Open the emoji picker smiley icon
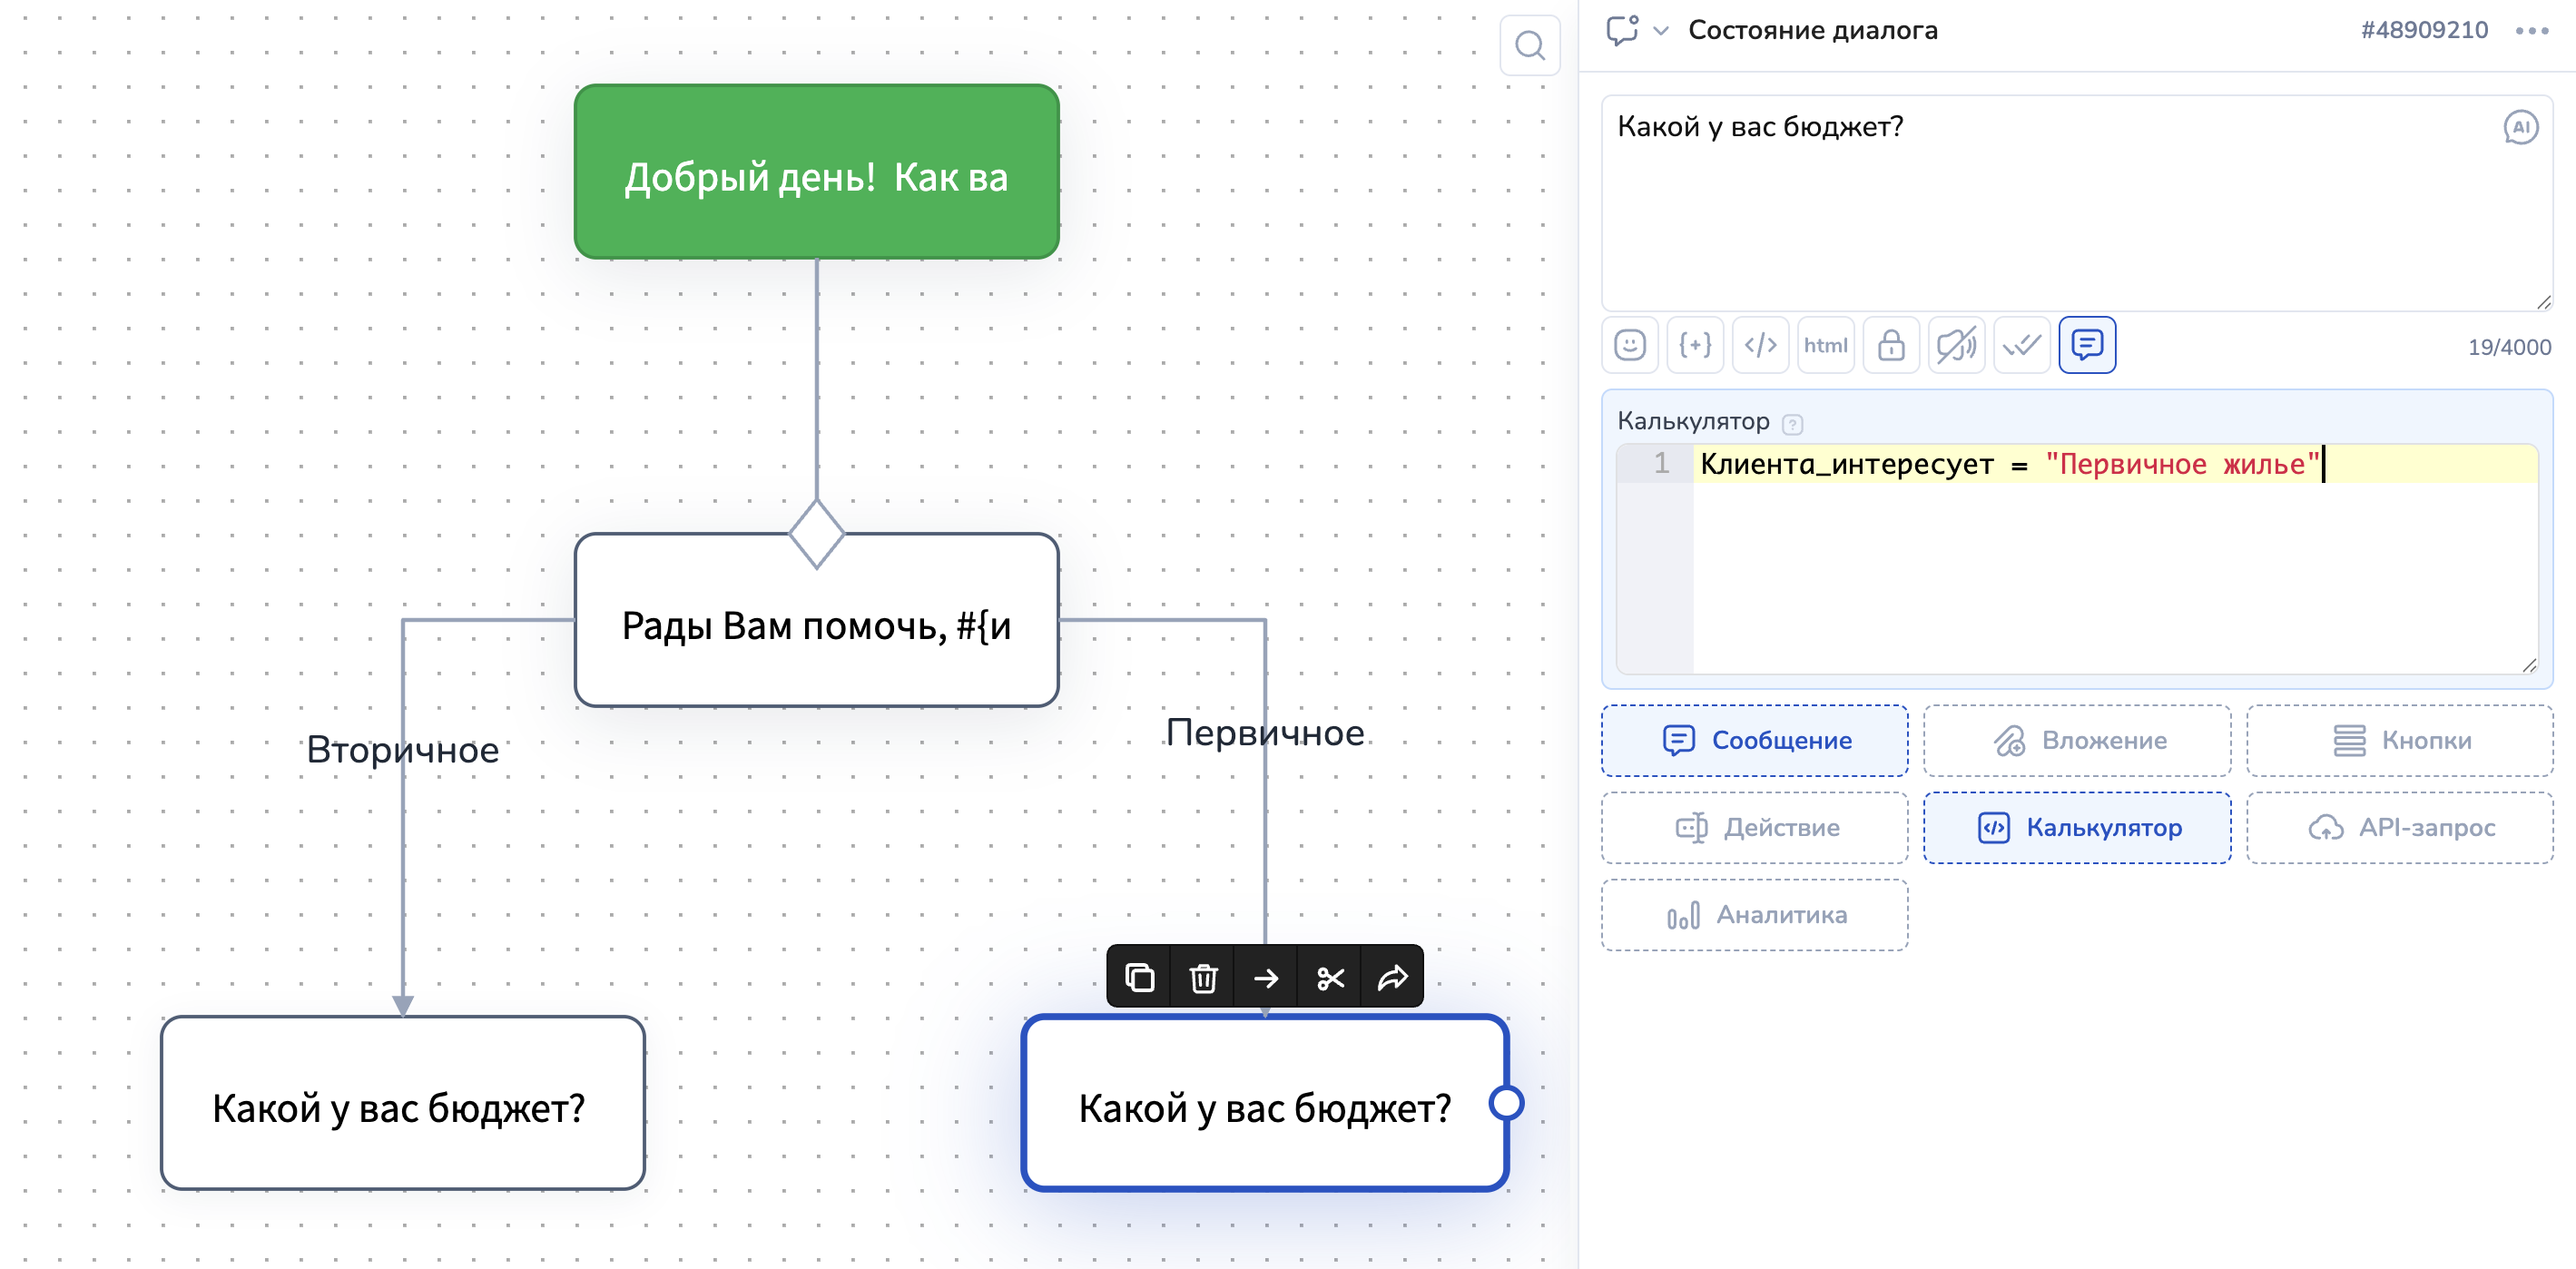Viewport: 2576px width, 1269px height. 1630,345
